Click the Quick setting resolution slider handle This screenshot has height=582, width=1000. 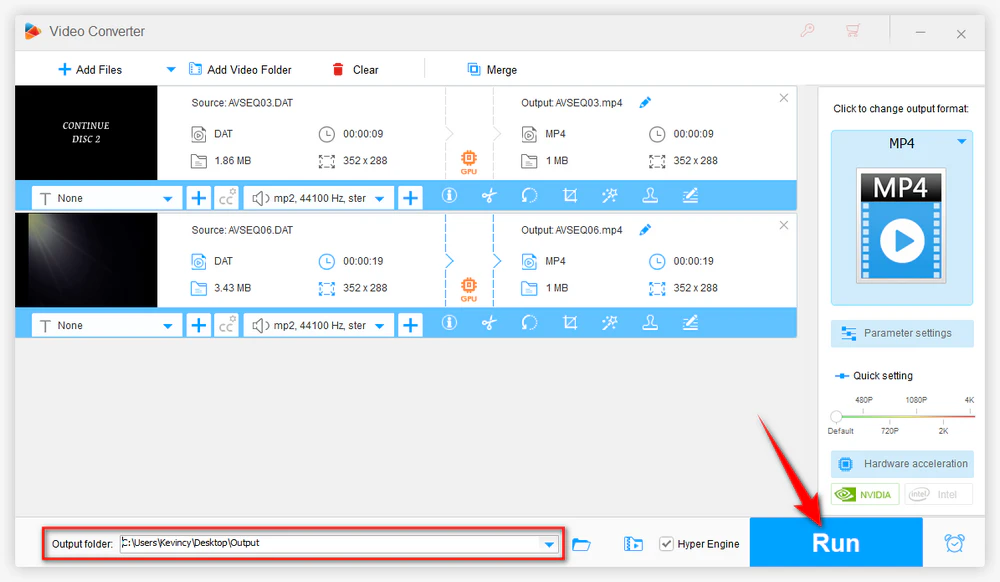coord(836,417)
